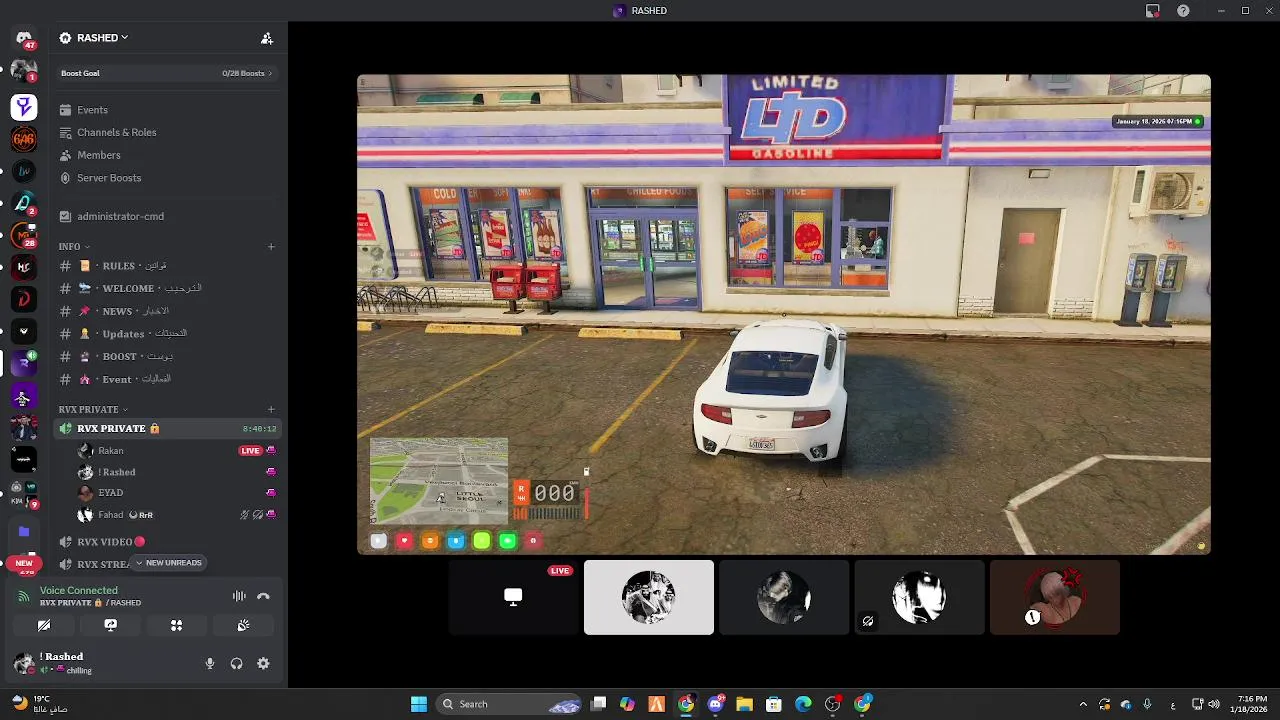
Task: Open the activities button in voice panel
Action: coord(176,625)
